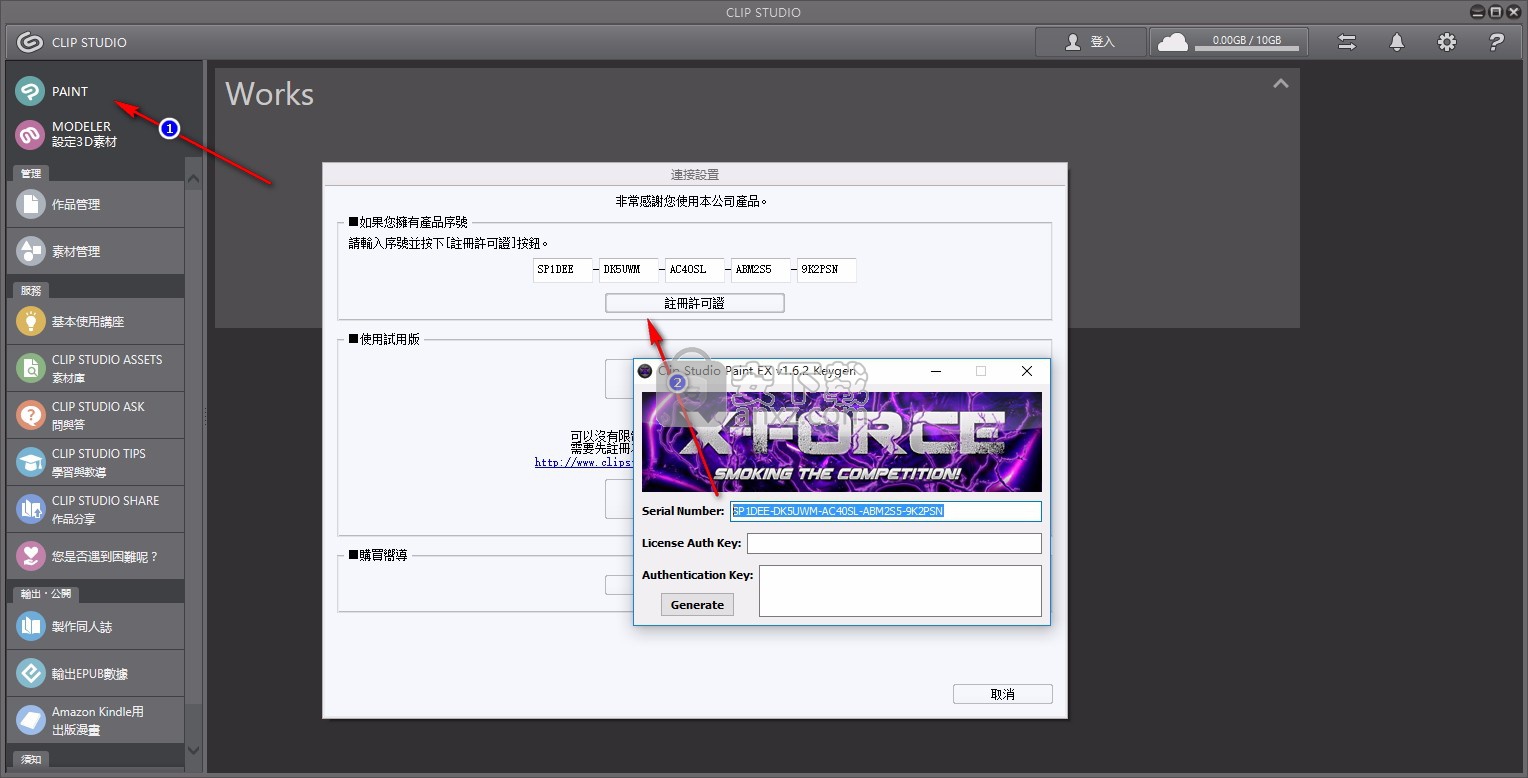Click the 管理 section header
This screenshot has height=778, width=1528.
tap(31, 173)
